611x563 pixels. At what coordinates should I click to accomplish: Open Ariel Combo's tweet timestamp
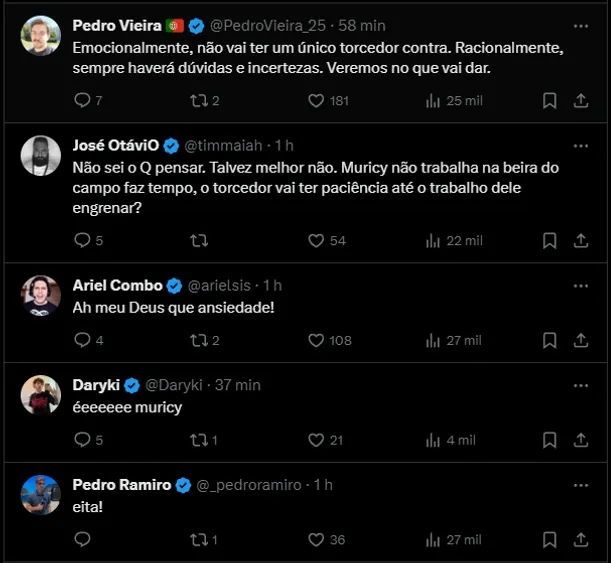[x=272, y=285]
